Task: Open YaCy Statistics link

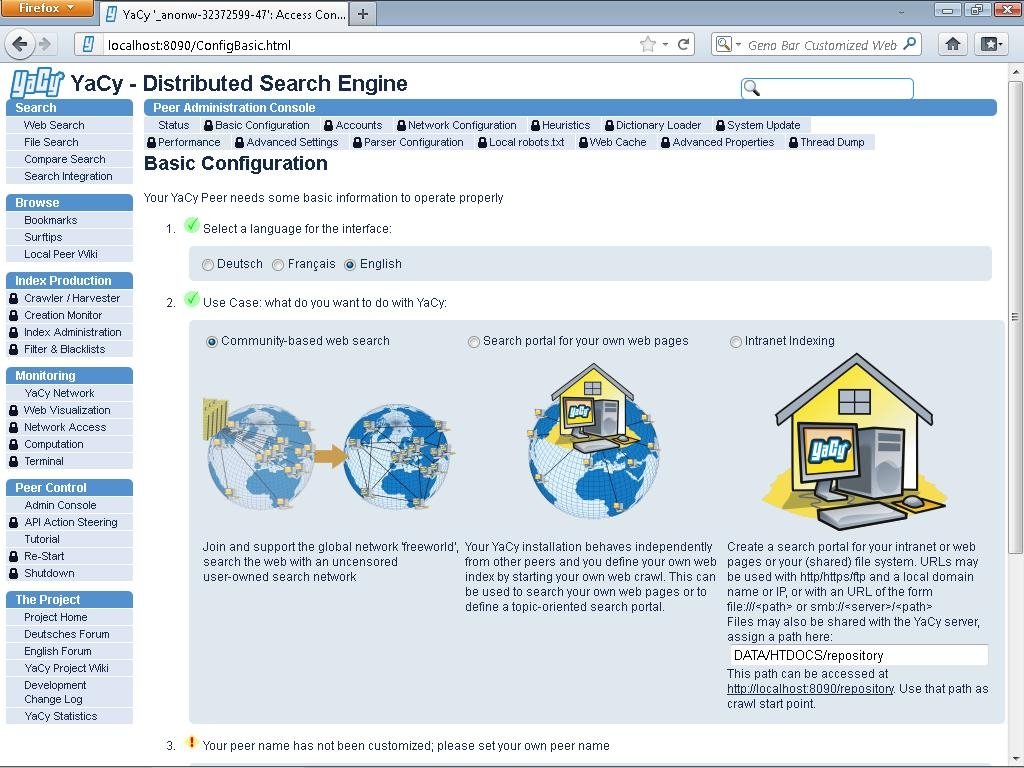Action: tap(61, 716)
